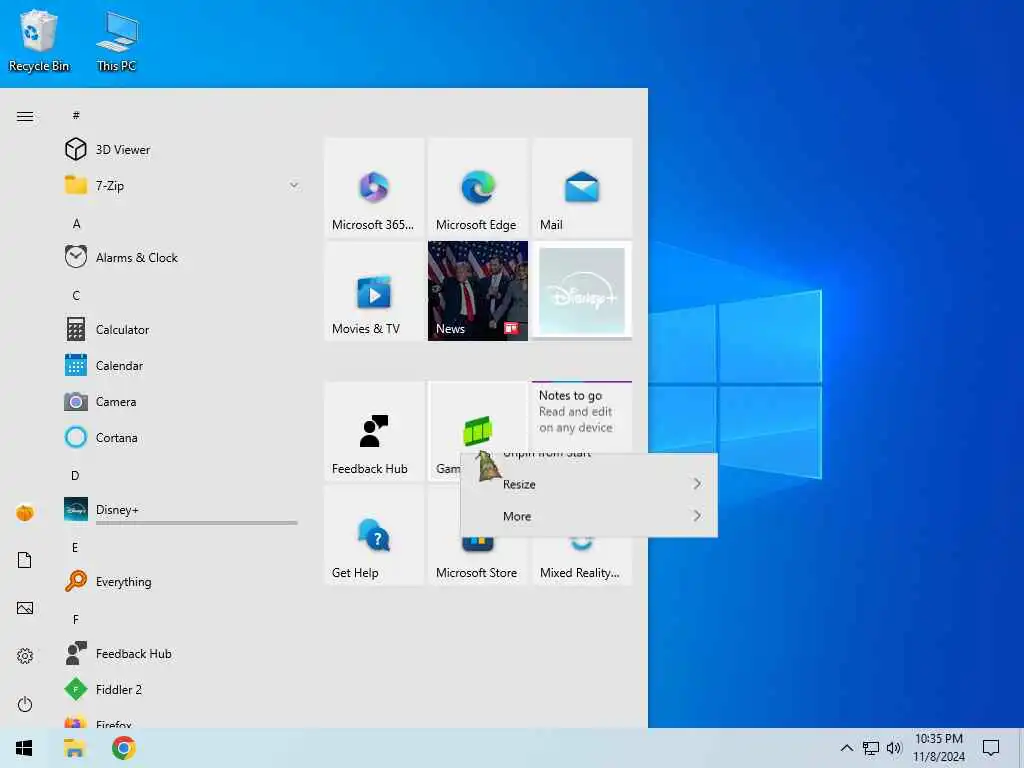Click the Windows Start button
The image size is (1024, 768).
[24, 748]
